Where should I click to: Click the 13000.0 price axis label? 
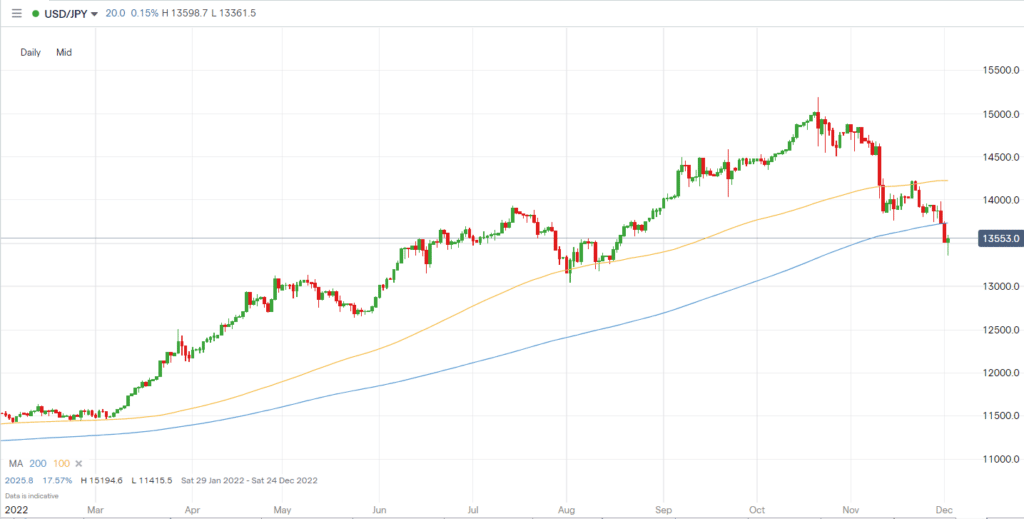[1001, 287]
